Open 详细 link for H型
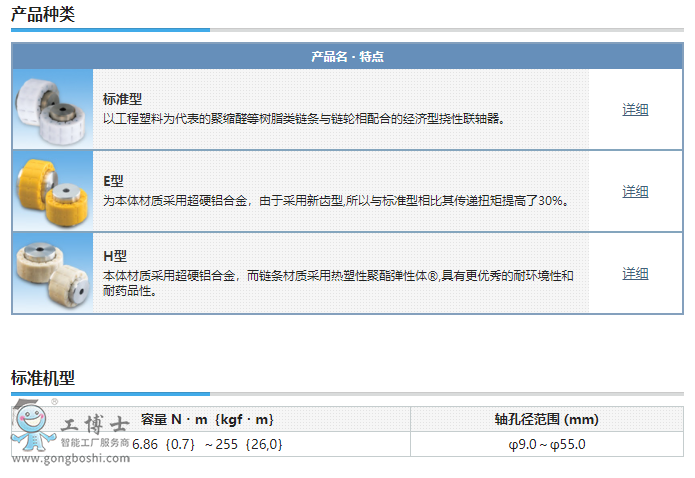 pyautogui.click(x=635, y=273)
